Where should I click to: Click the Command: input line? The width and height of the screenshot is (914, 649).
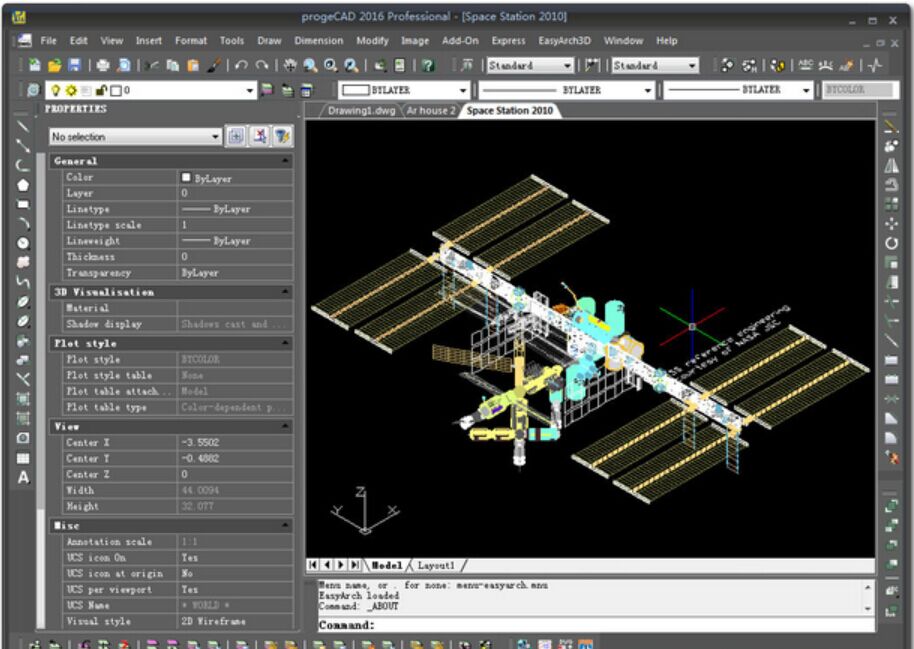(x=596, y=625)
